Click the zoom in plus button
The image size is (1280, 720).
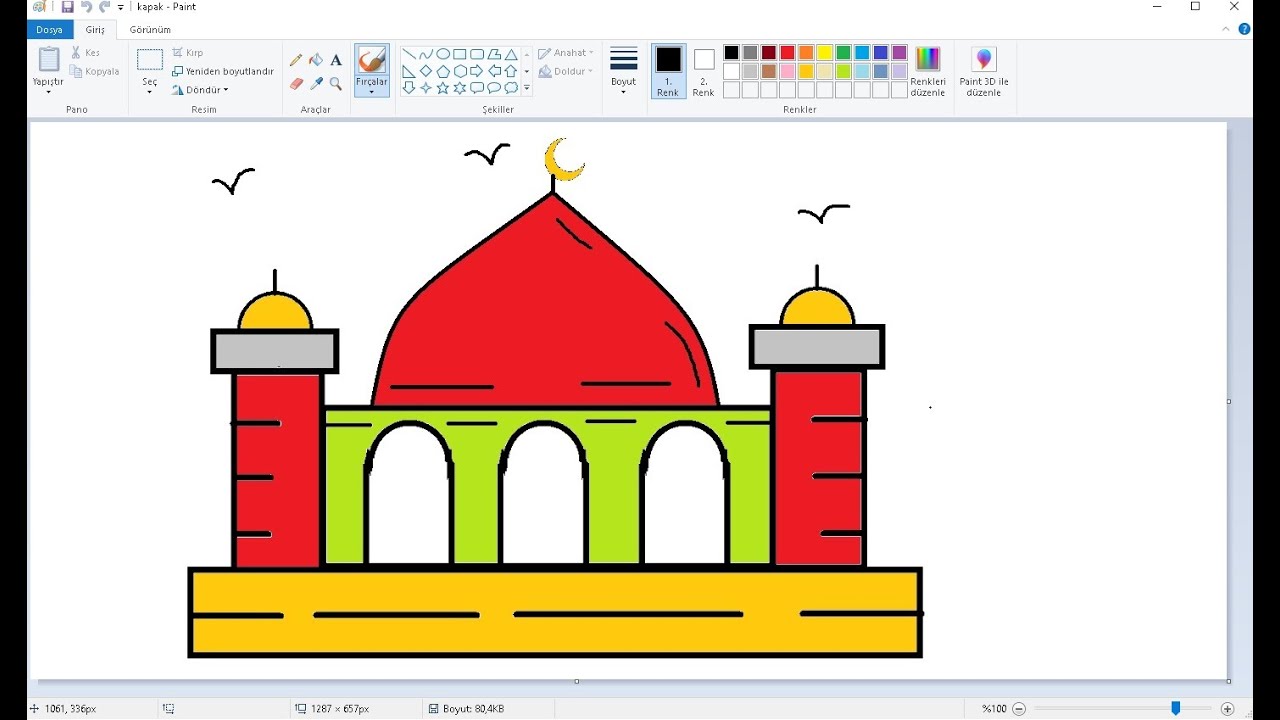tap(1227, 708)
